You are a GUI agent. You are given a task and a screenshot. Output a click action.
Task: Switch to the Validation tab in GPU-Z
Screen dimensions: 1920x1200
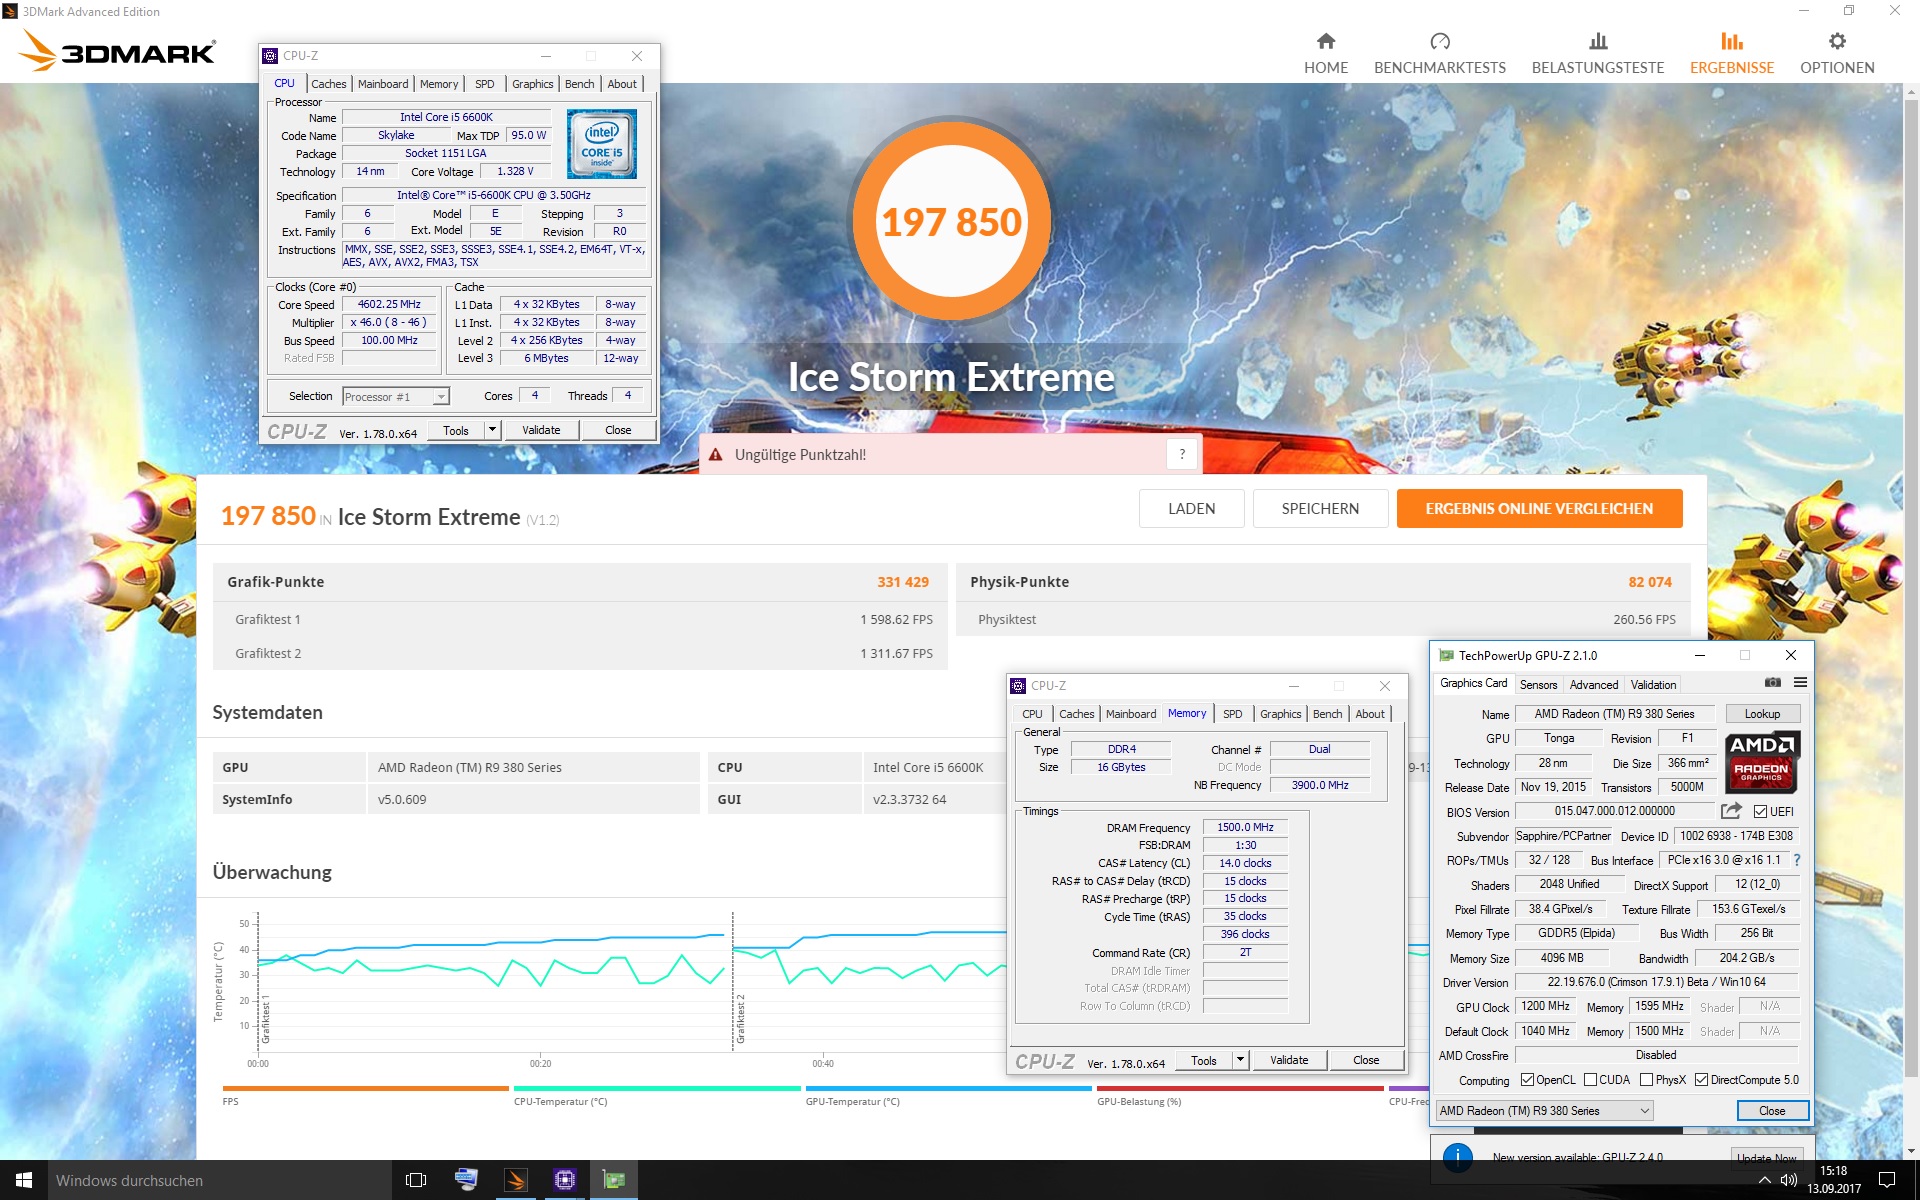[1653, 685]
